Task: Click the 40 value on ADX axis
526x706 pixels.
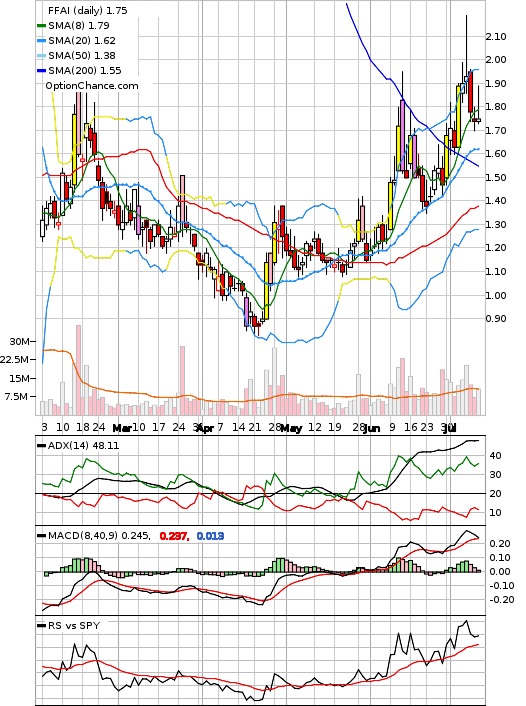Action: (x=495, y=456)
